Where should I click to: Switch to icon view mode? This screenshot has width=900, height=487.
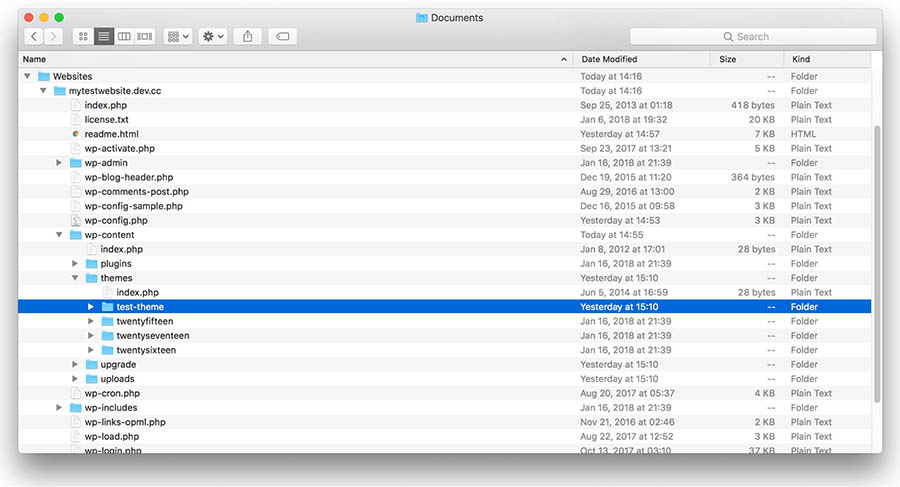83,36
